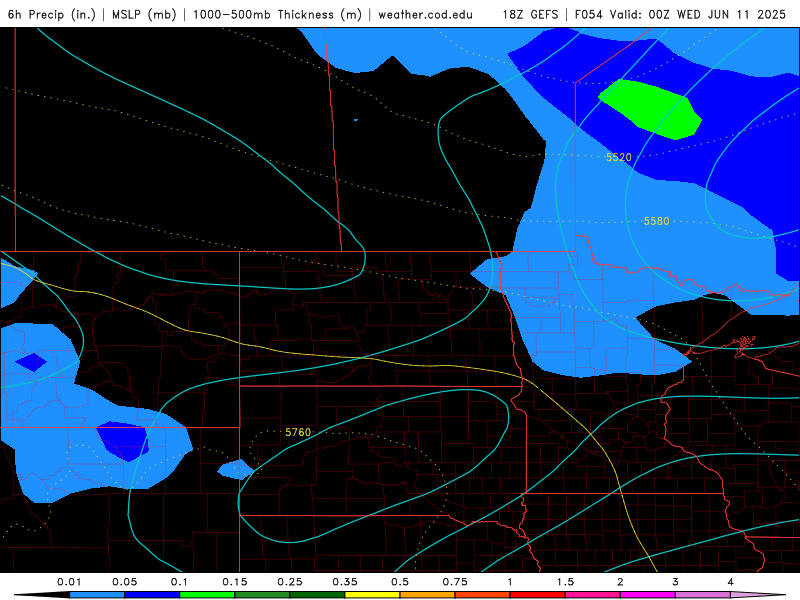
Task: Click the '0.35' legend value
Action: tap(345, 582)
